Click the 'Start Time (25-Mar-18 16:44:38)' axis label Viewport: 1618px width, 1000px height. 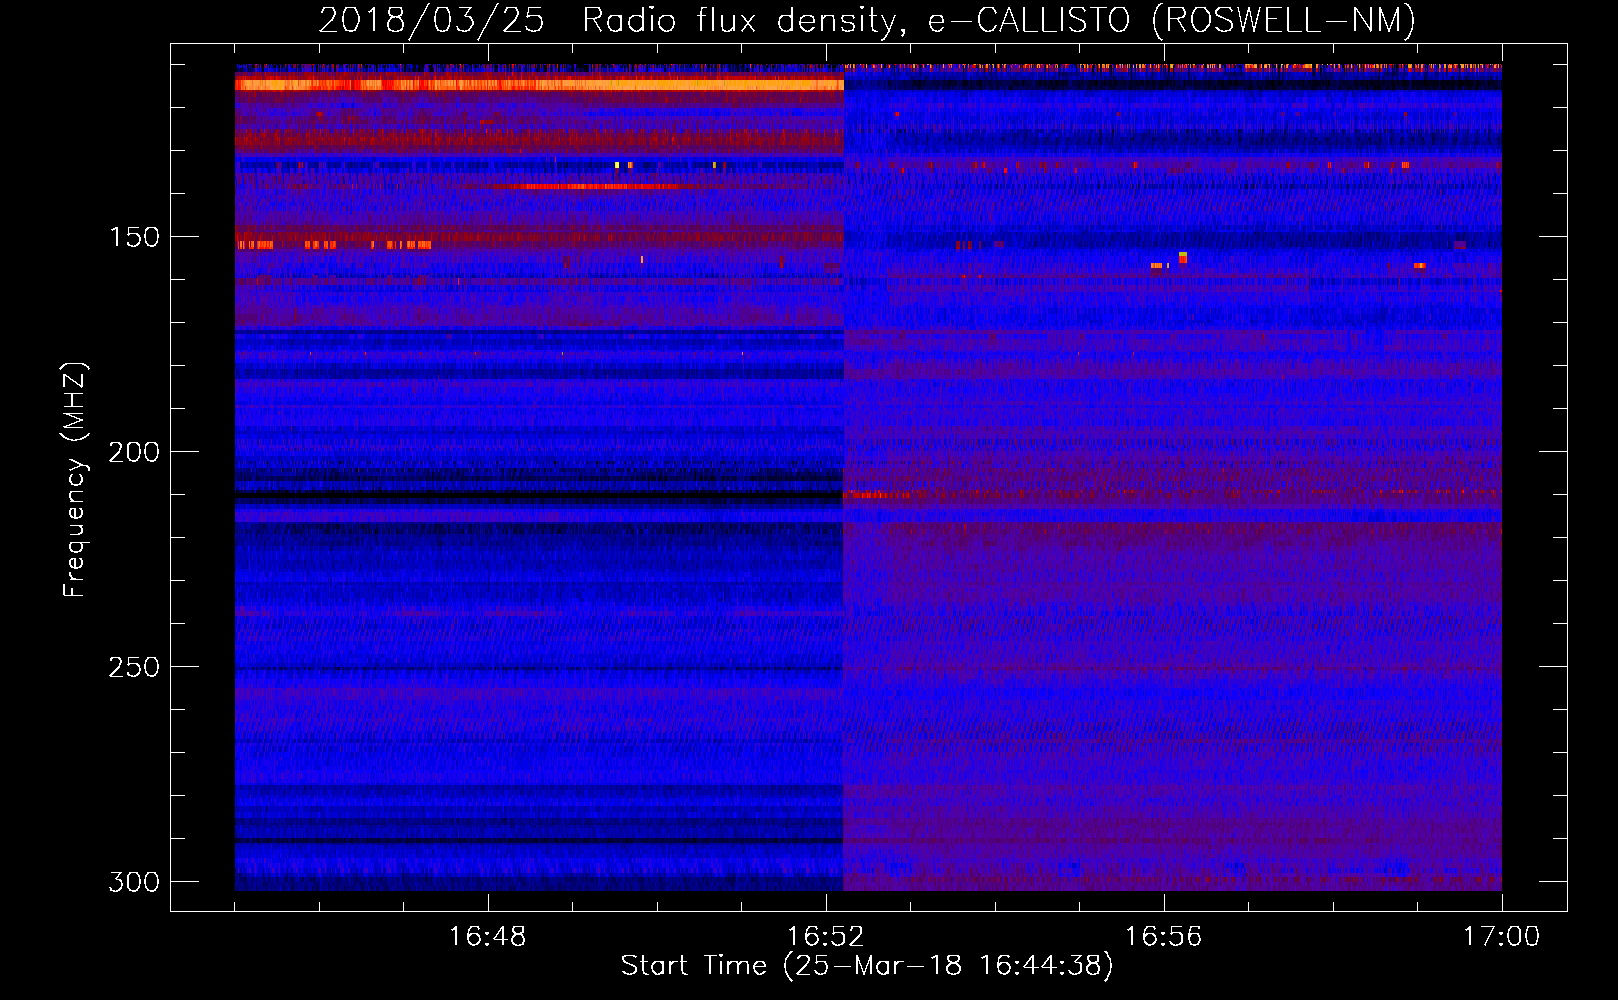pos(867,966)
